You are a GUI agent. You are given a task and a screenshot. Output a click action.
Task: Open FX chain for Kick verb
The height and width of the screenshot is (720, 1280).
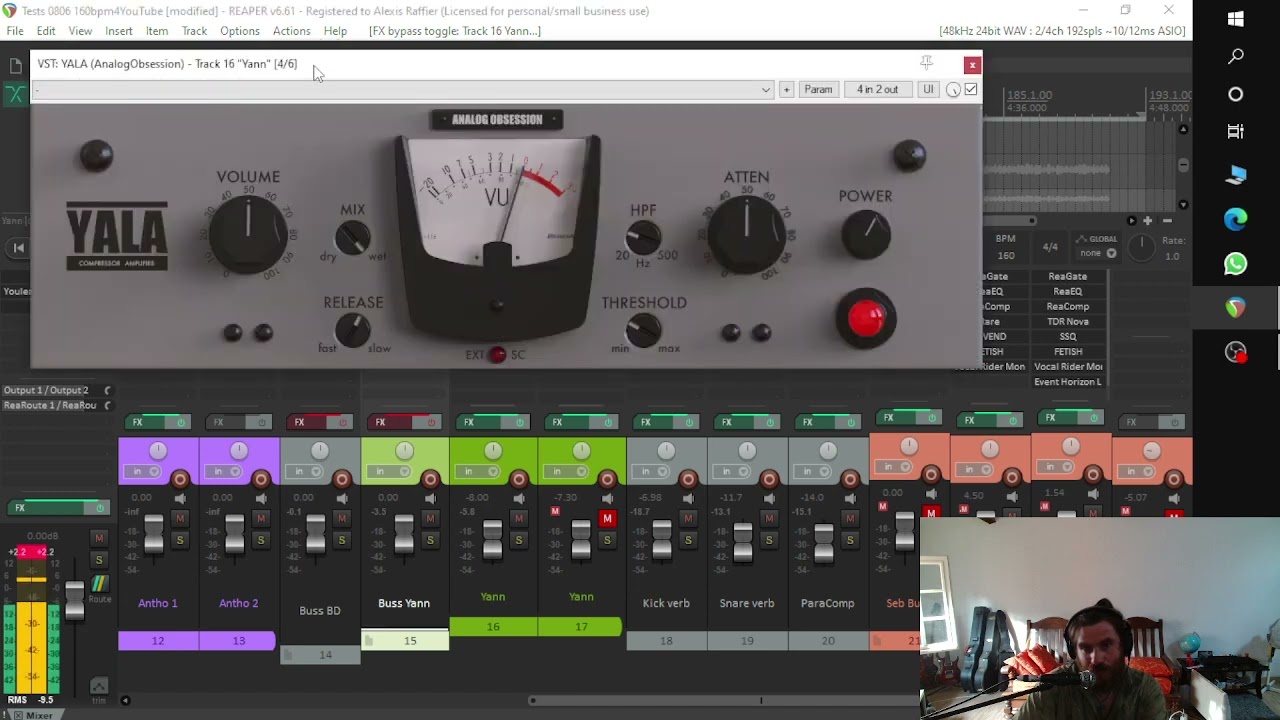pyautogui.click(x=646, y=422)
